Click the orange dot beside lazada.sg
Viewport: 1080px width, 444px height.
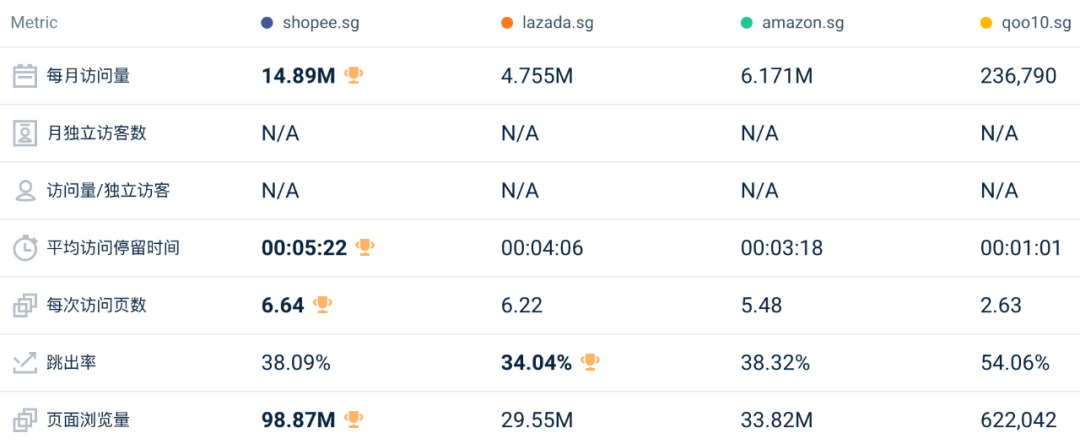(x=507, y=23)
